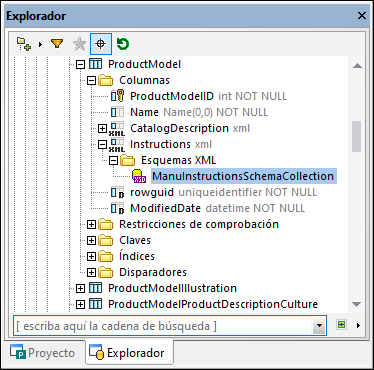Screen dimensions: 374x370
Task: Select CatalogDescription xml label
Action: (190, 128)
